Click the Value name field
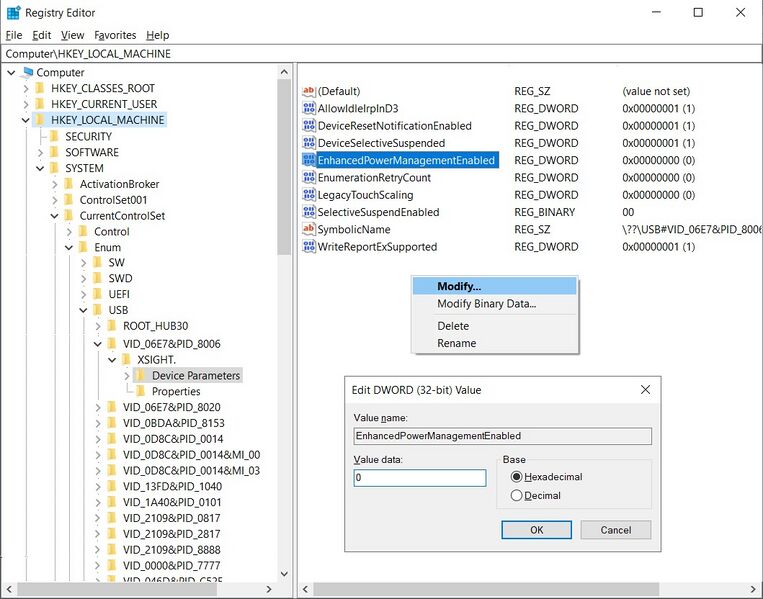 [502, 436]
